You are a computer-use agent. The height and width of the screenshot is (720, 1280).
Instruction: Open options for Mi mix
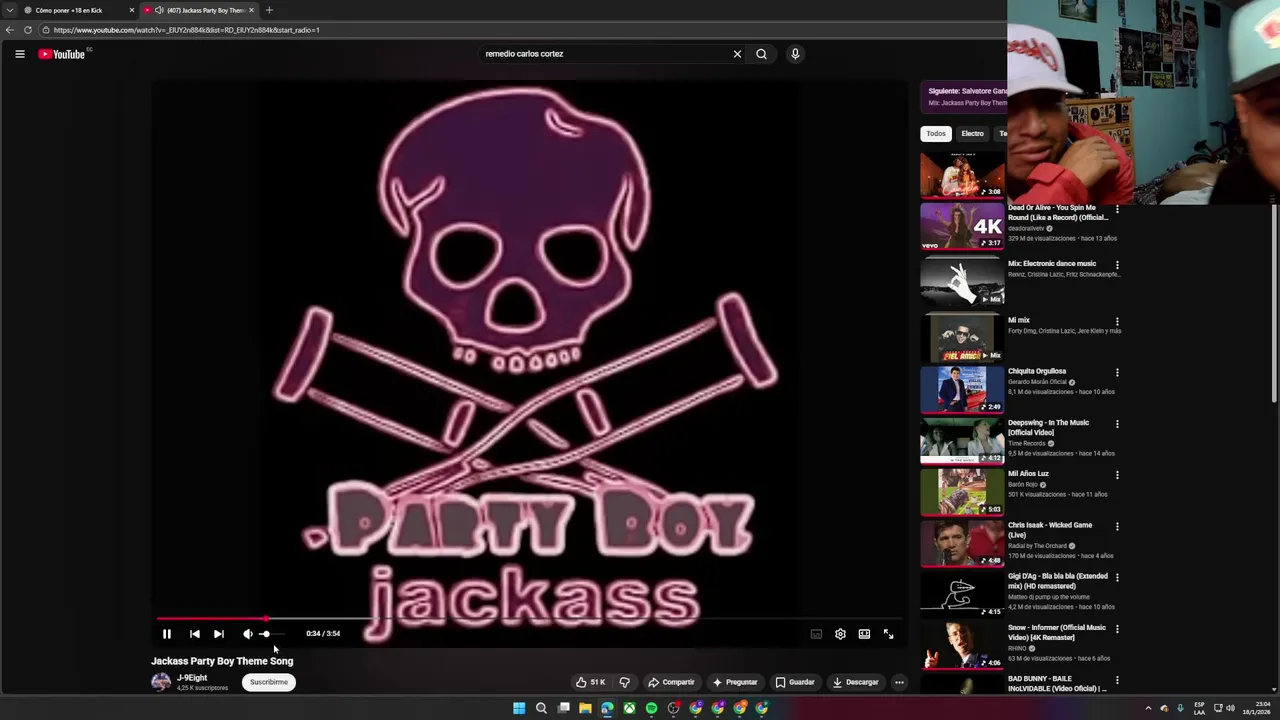point(1117,321)
